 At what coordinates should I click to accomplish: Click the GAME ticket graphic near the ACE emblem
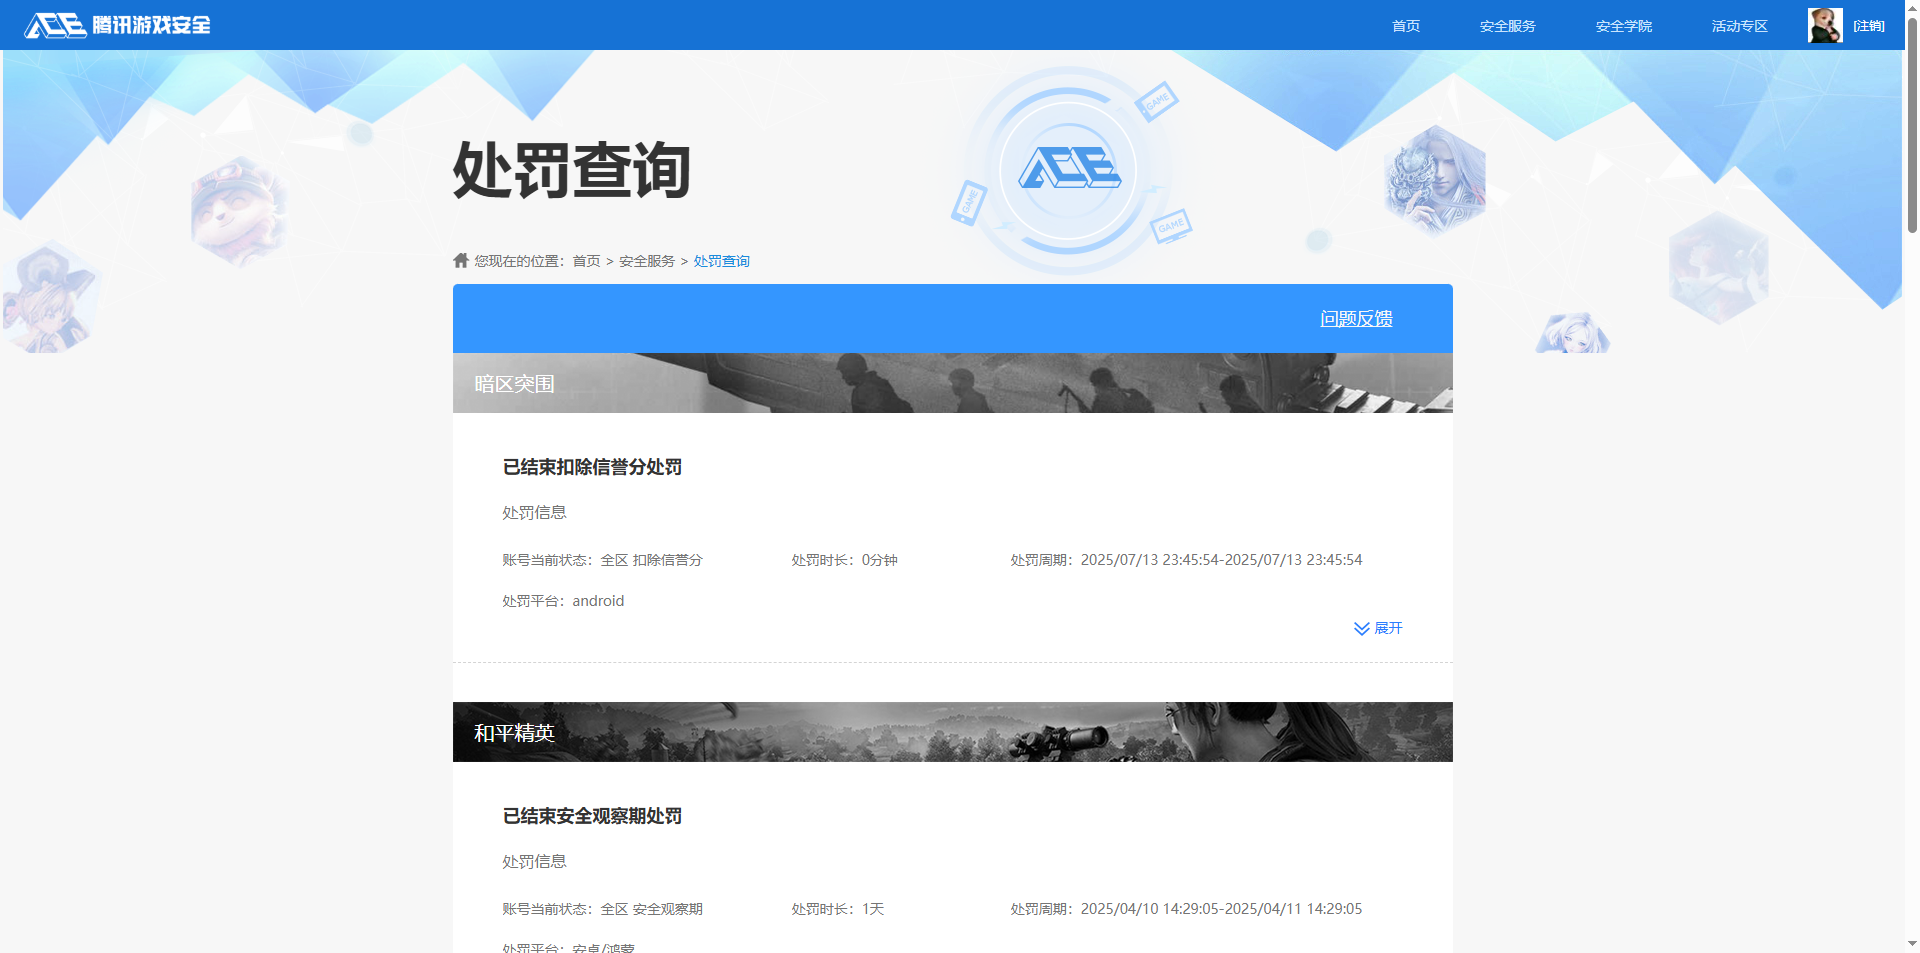[1157, 102]
